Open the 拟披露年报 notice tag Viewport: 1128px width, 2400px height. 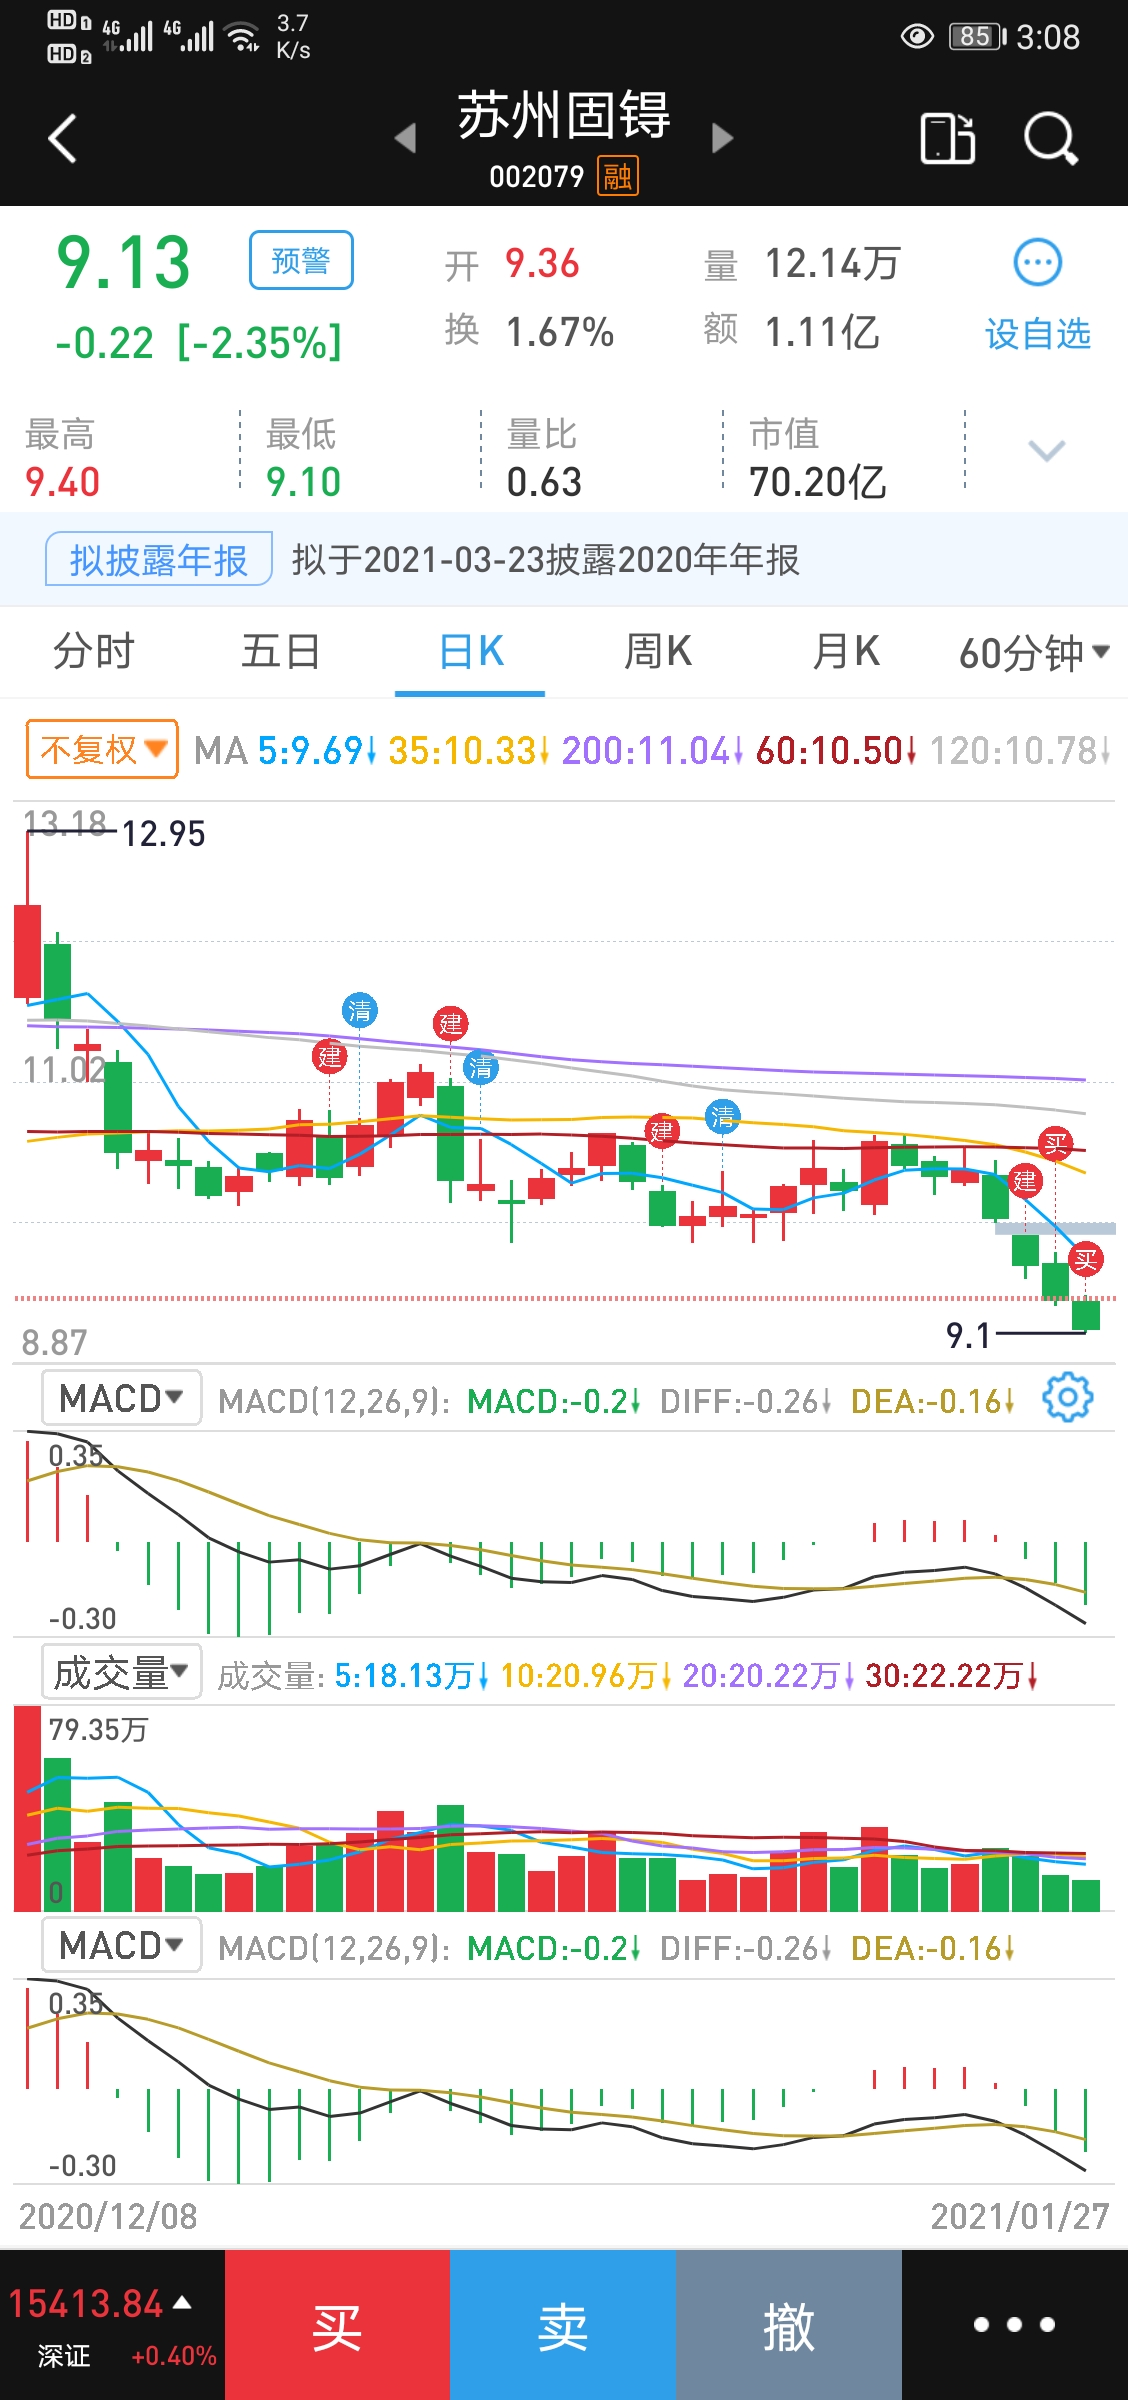(x=158, y=560)
